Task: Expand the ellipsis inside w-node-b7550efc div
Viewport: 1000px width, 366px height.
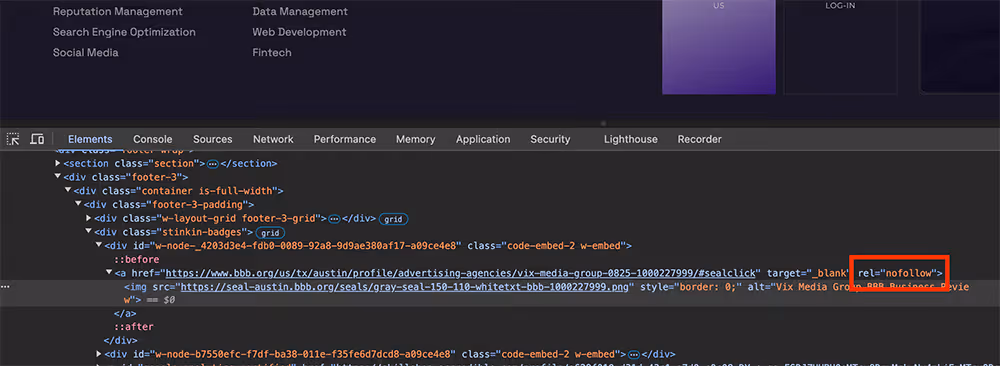Action: click(x=633, y=354)
